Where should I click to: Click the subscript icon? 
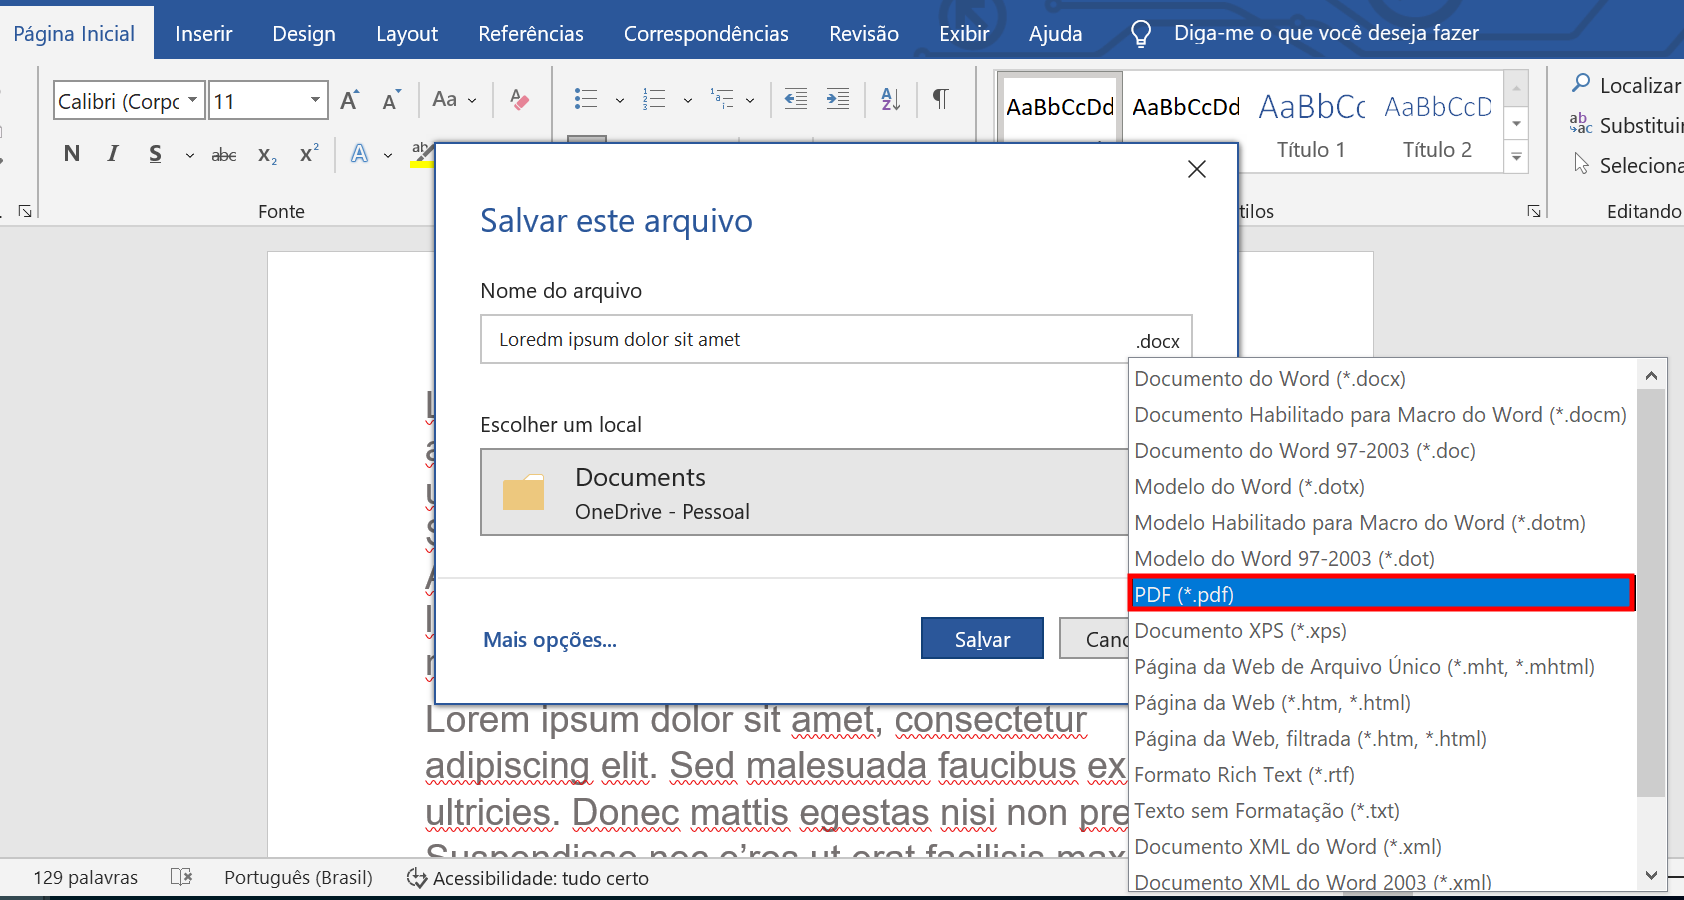click(x=265, y=153)
